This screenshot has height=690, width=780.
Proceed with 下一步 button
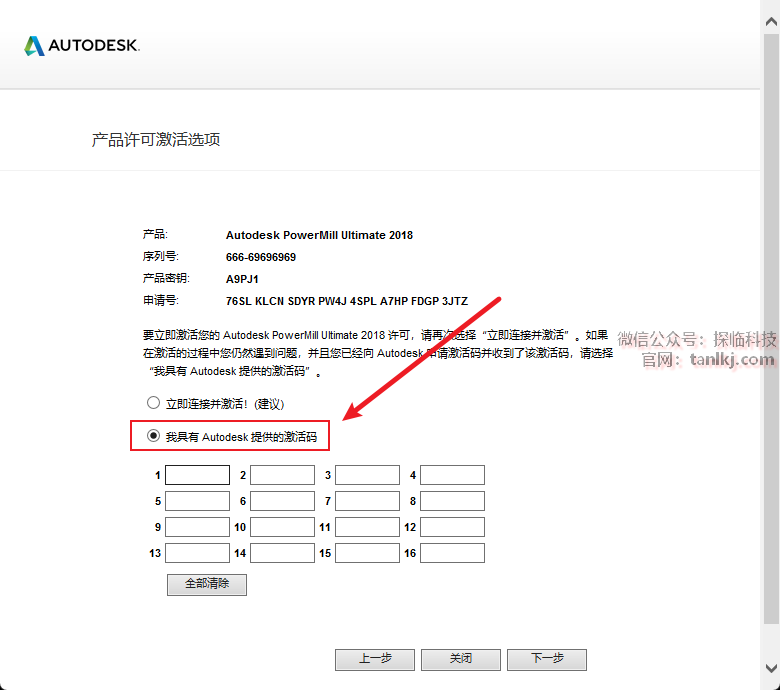point(547,660)
